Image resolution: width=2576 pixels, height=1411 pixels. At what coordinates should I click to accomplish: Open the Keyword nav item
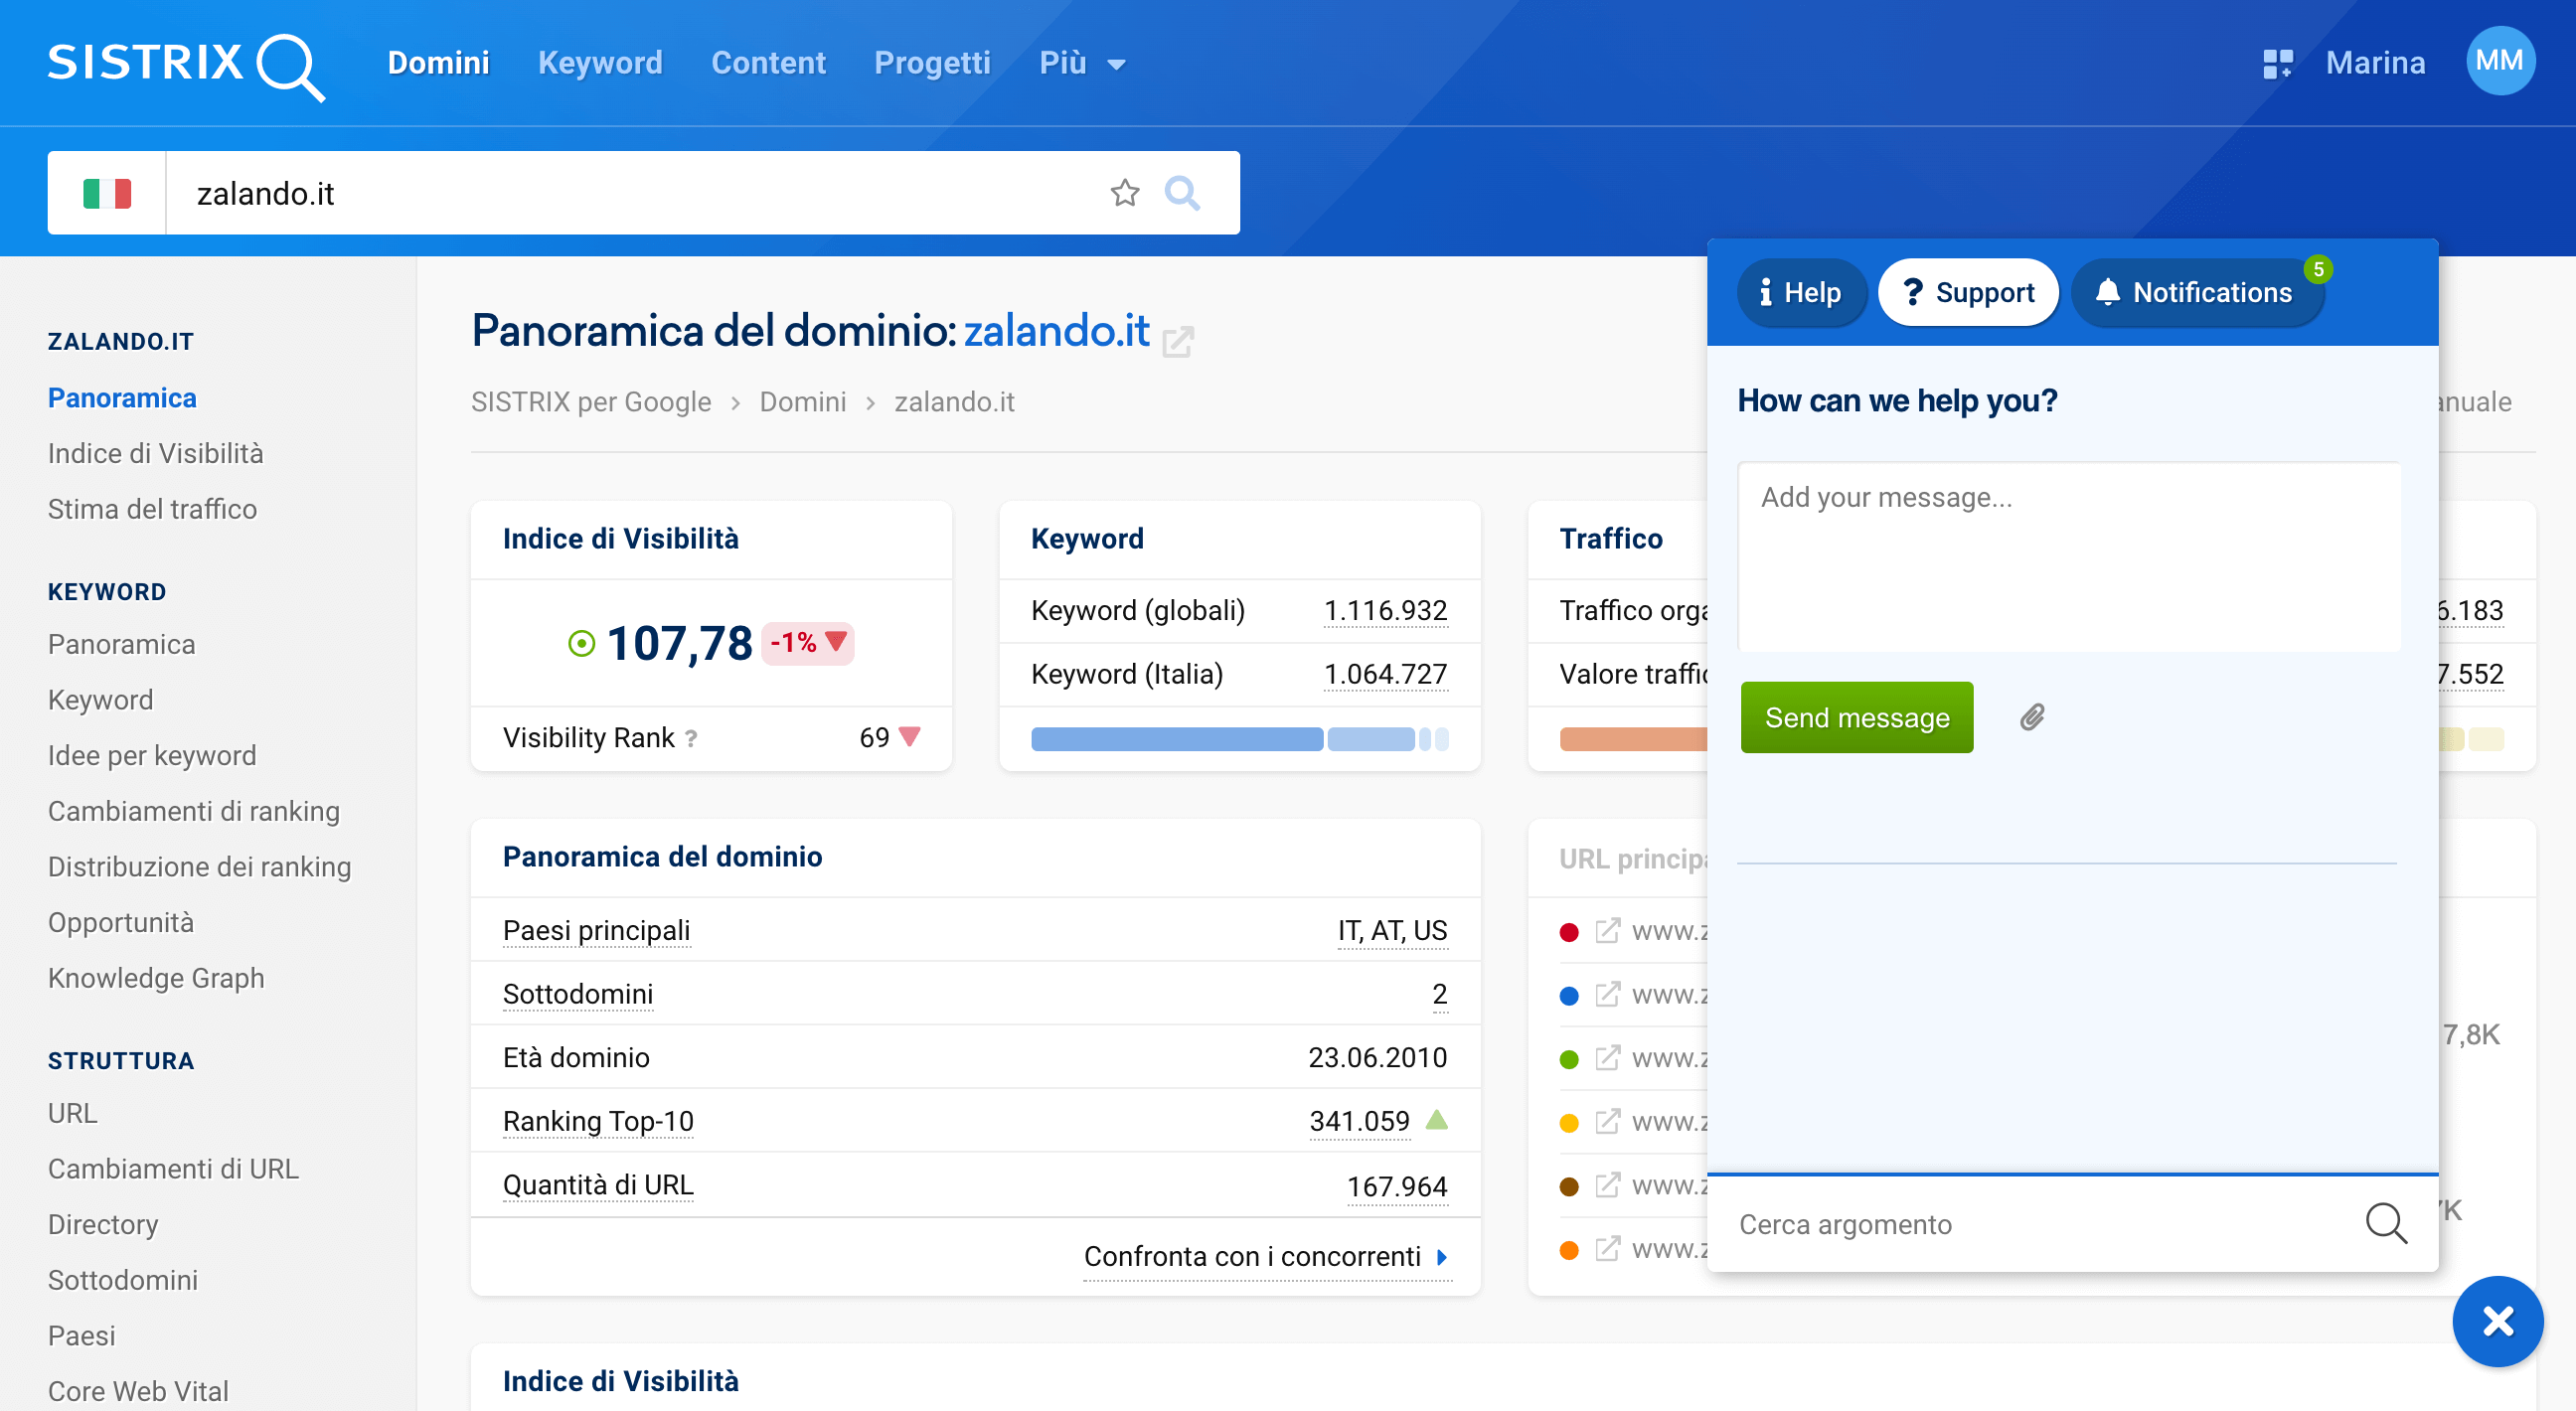point(600,63)
